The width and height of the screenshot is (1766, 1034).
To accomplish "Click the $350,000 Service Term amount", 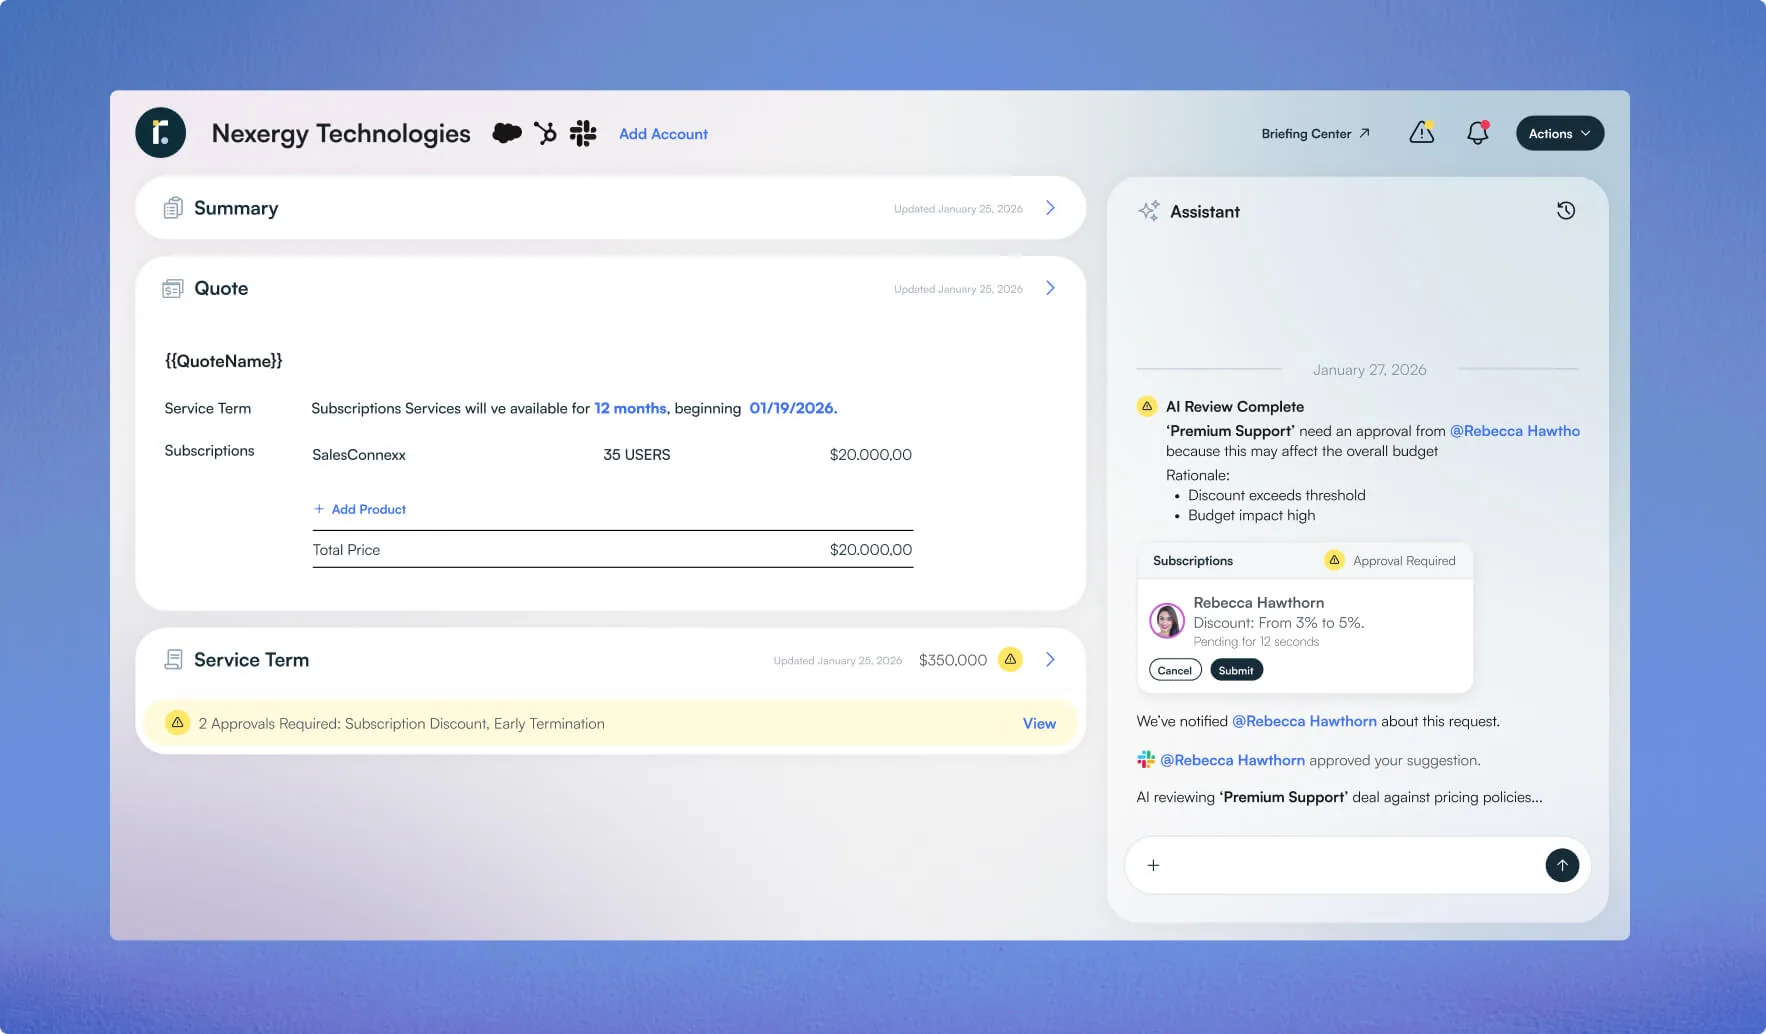I will pos(953,660).
